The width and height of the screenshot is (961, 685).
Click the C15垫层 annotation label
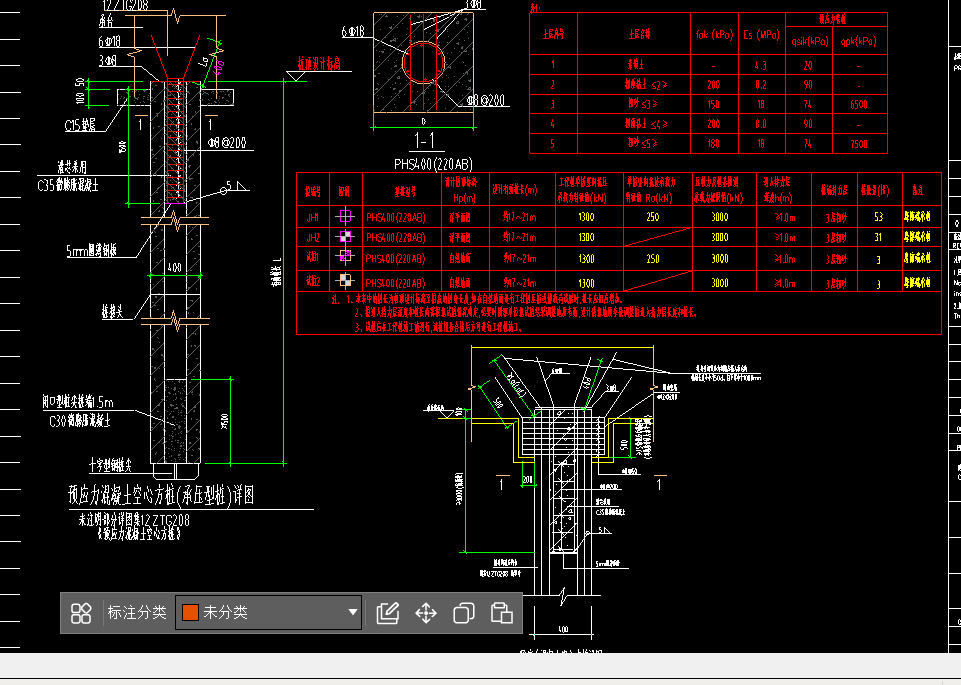(x=80, y=126)
